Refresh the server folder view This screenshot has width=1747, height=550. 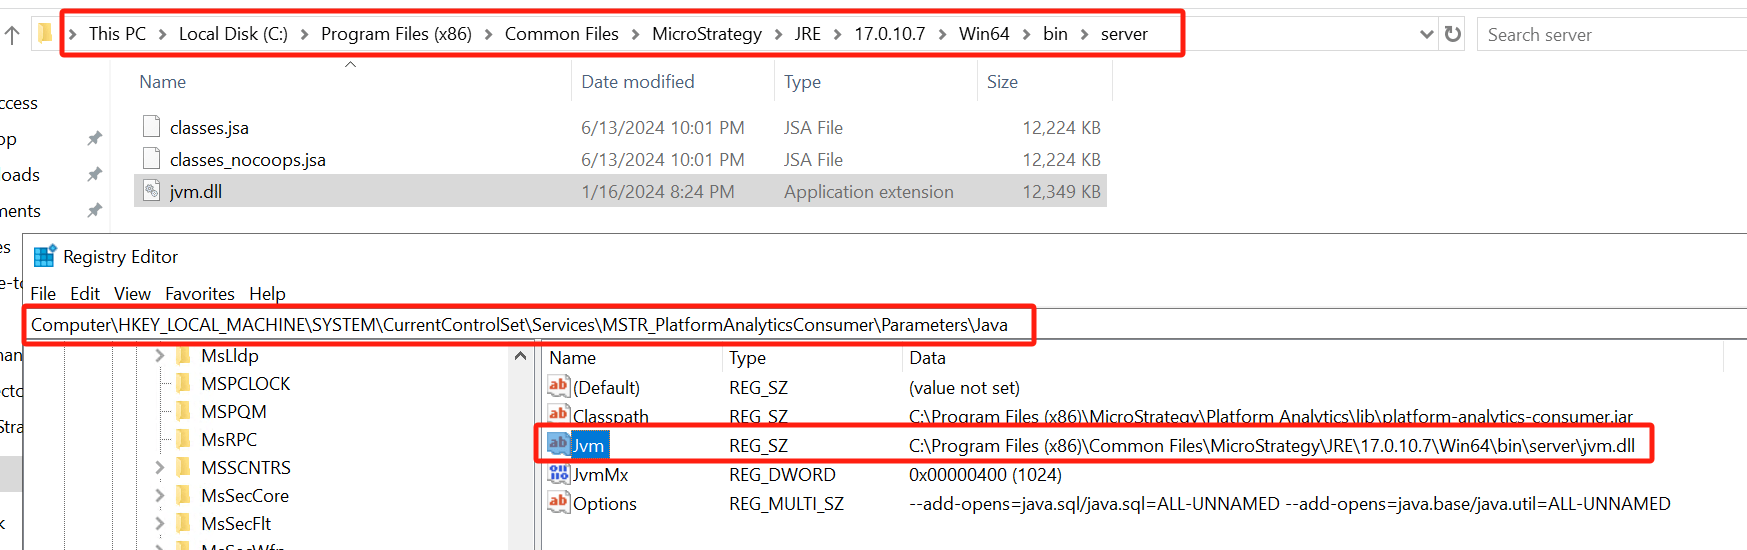tap(1453, 34)
